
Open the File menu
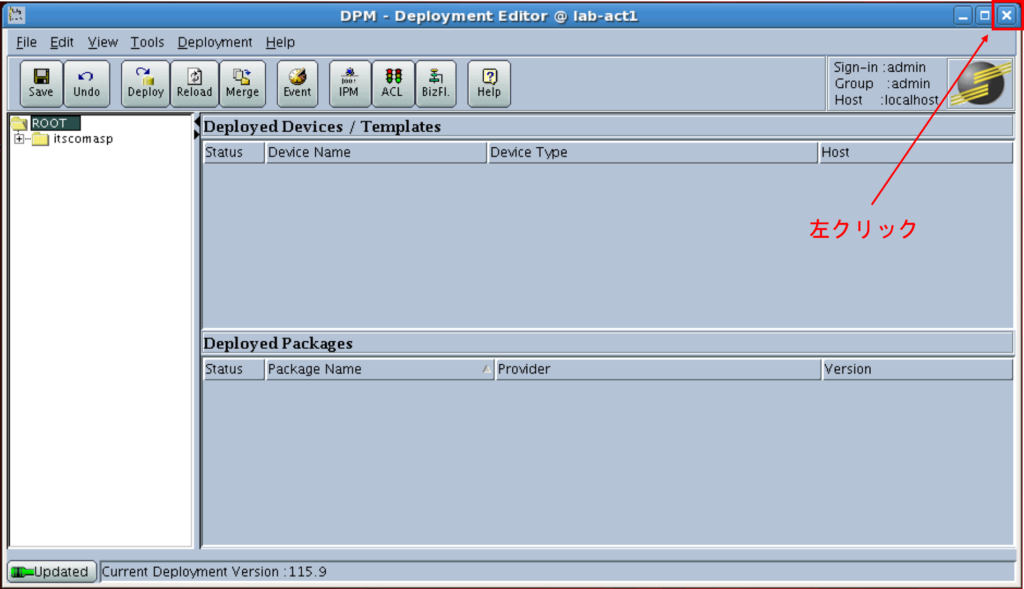point(26,42)
